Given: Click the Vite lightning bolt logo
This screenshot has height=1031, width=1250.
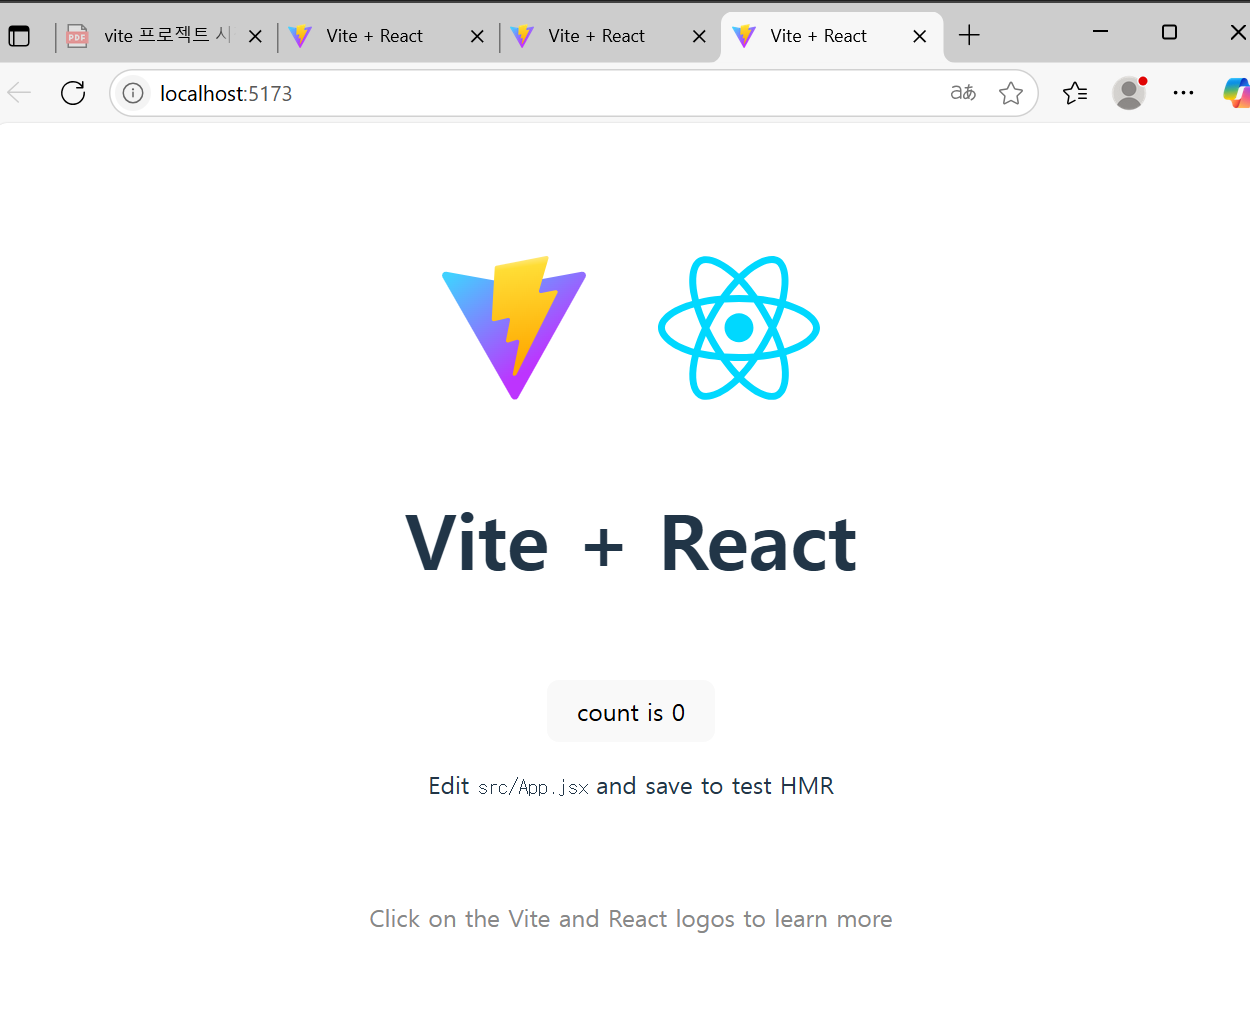Looking at the screenshot, I should tap(514, 328).
